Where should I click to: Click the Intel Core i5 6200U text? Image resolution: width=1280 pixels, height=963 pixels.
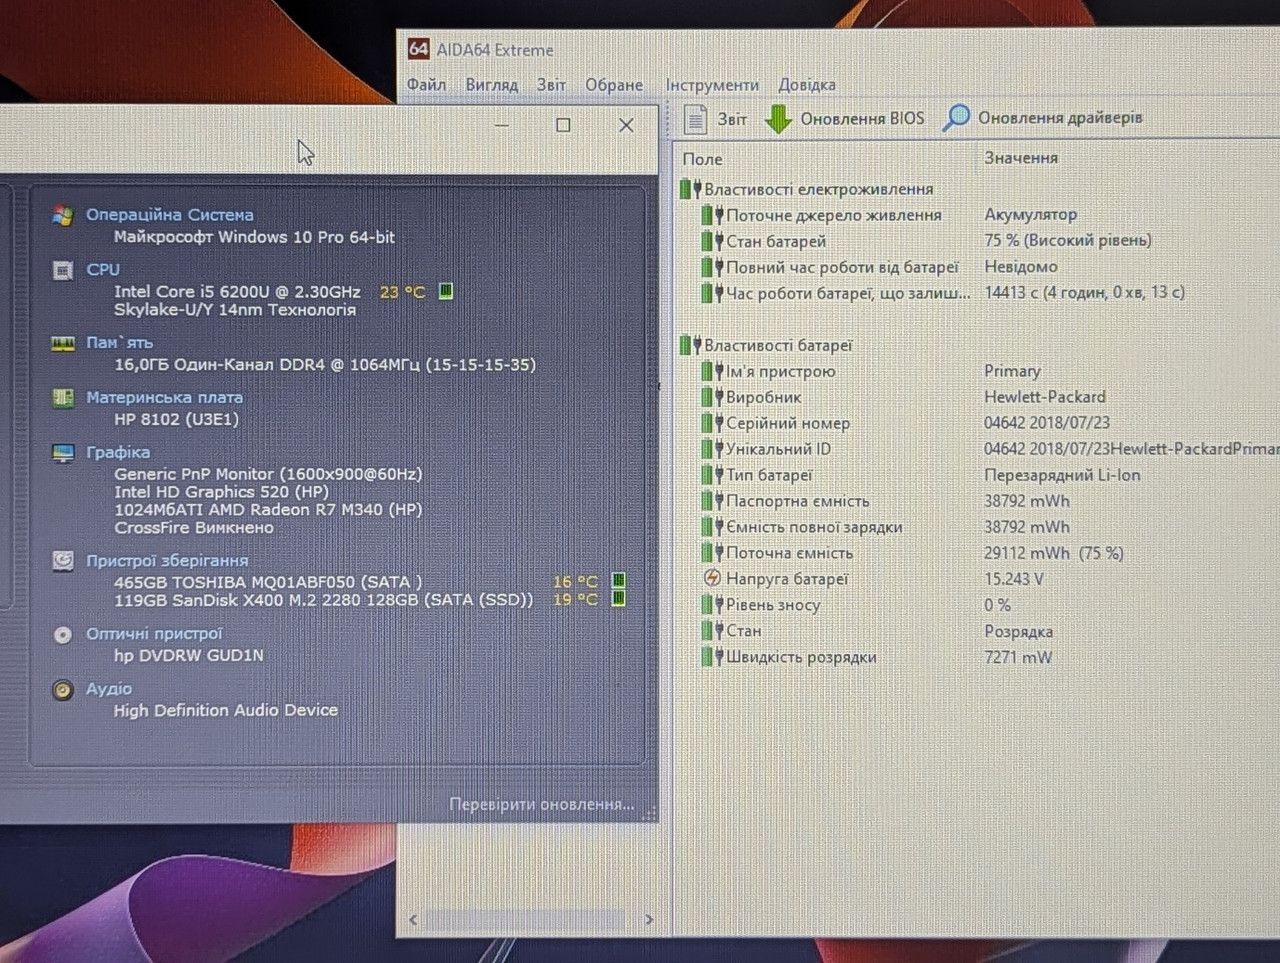(x=237, y=292)
